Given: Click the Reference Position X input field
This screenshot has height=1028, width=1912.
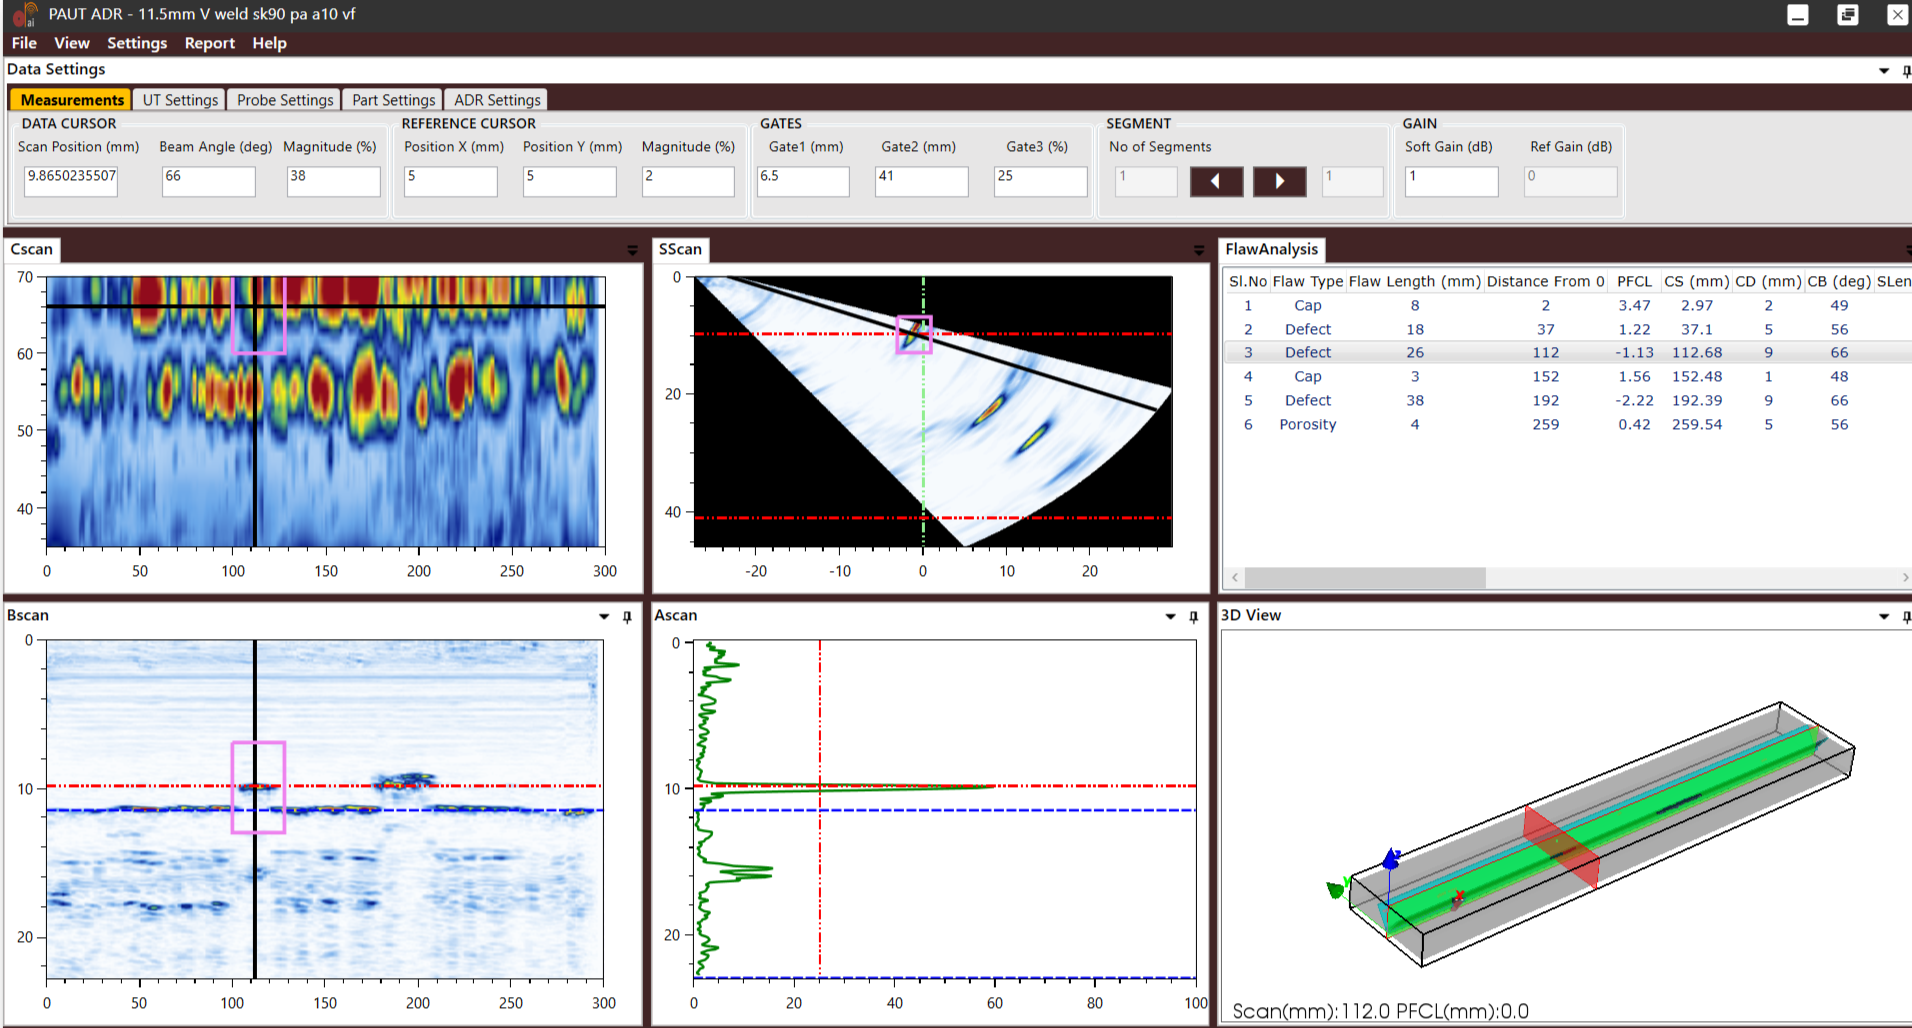Looking at the screenshot, I should 451,181.
